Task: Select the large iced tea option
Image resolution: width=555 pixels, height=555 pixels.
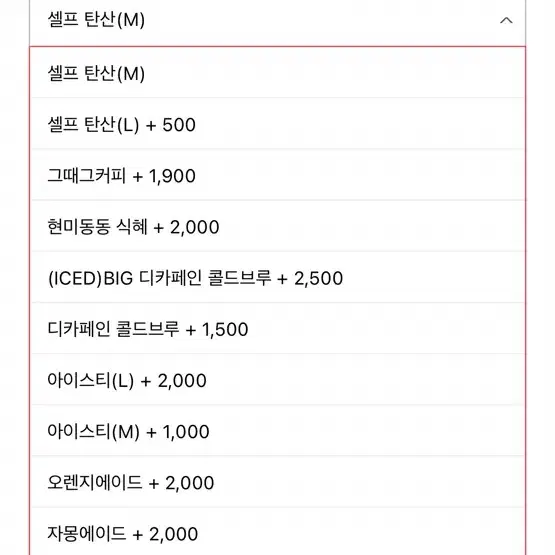Action: pos(278,380)
